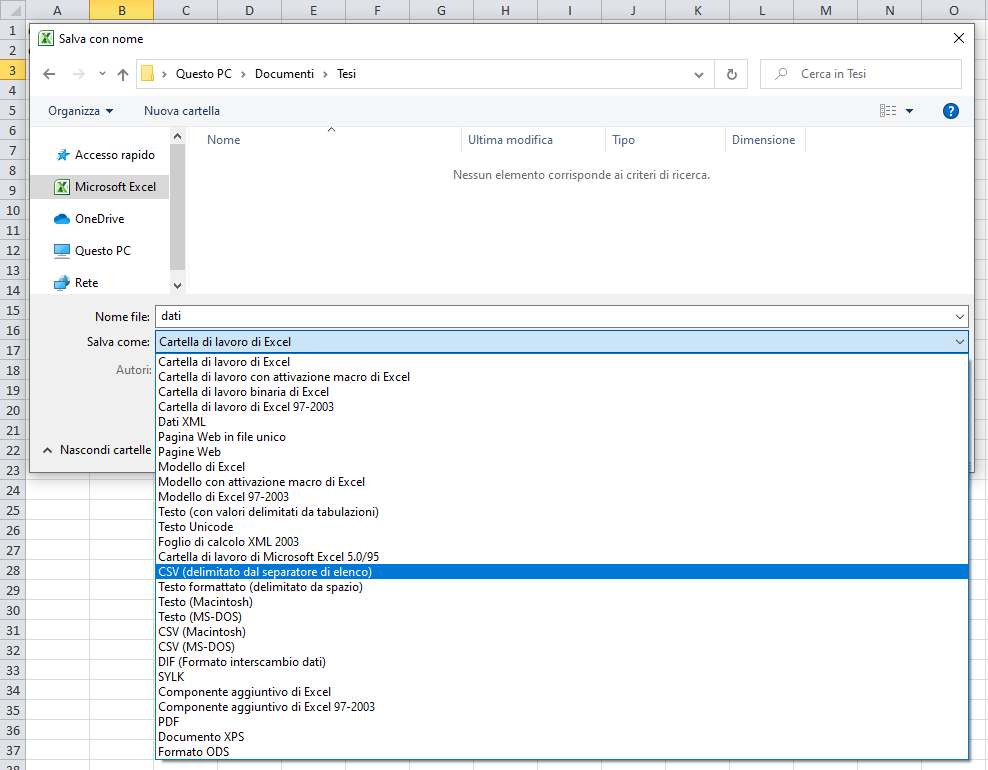Open help with the blue question icon
988x770 pixels.
pyautogui.click(x=951, y=111)
